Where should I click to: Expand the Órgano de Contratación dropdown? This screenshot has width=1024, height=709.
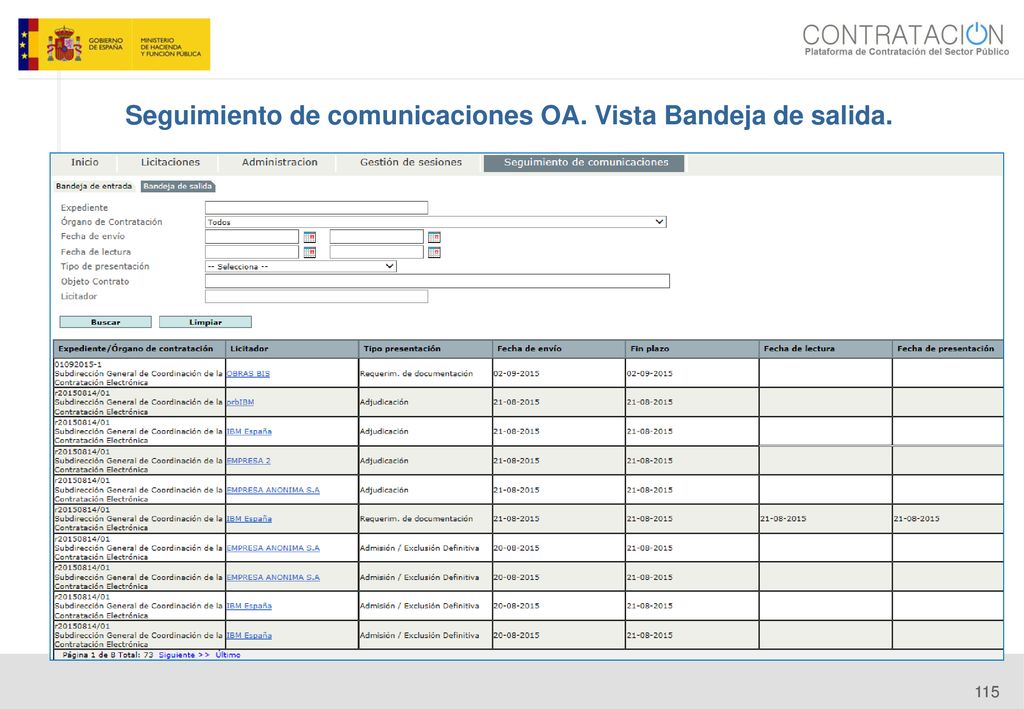[x=436, y=222]
